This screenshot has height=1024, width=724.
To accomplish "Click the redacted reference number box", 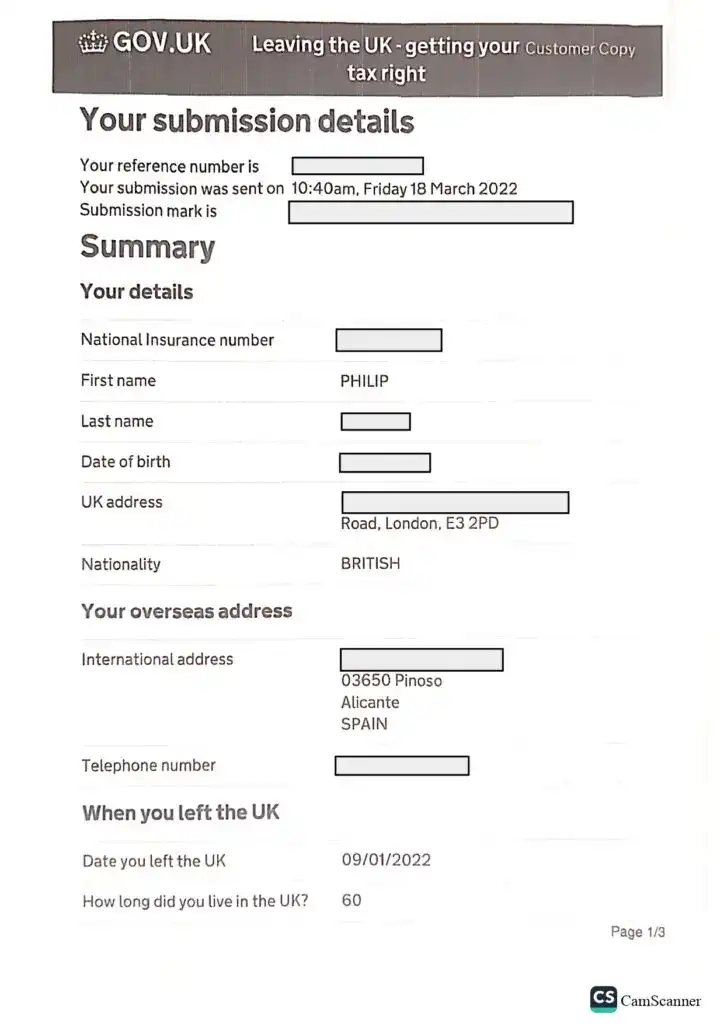I will click(x=357, y=166).
